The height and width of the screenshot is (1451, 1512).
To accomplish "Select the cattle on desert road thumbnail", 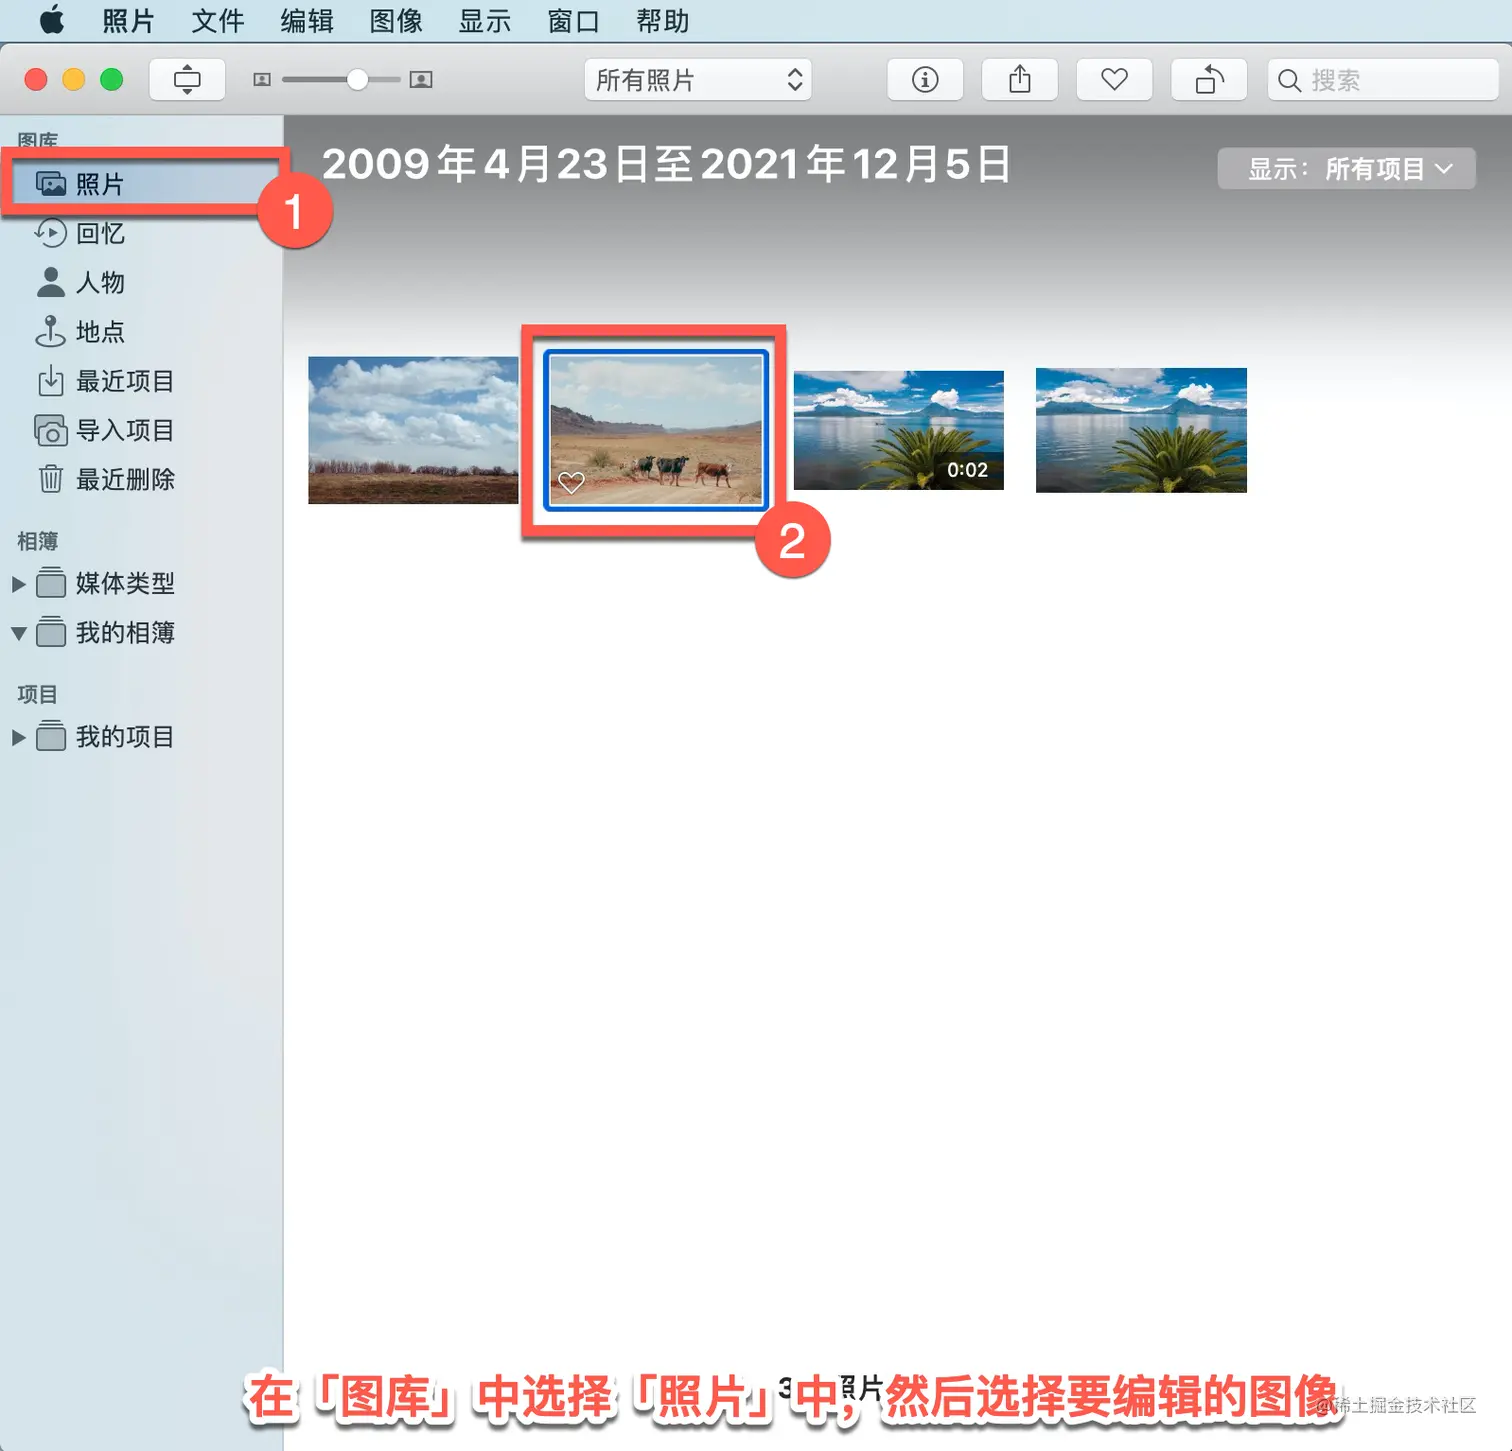I will (656, 430).
